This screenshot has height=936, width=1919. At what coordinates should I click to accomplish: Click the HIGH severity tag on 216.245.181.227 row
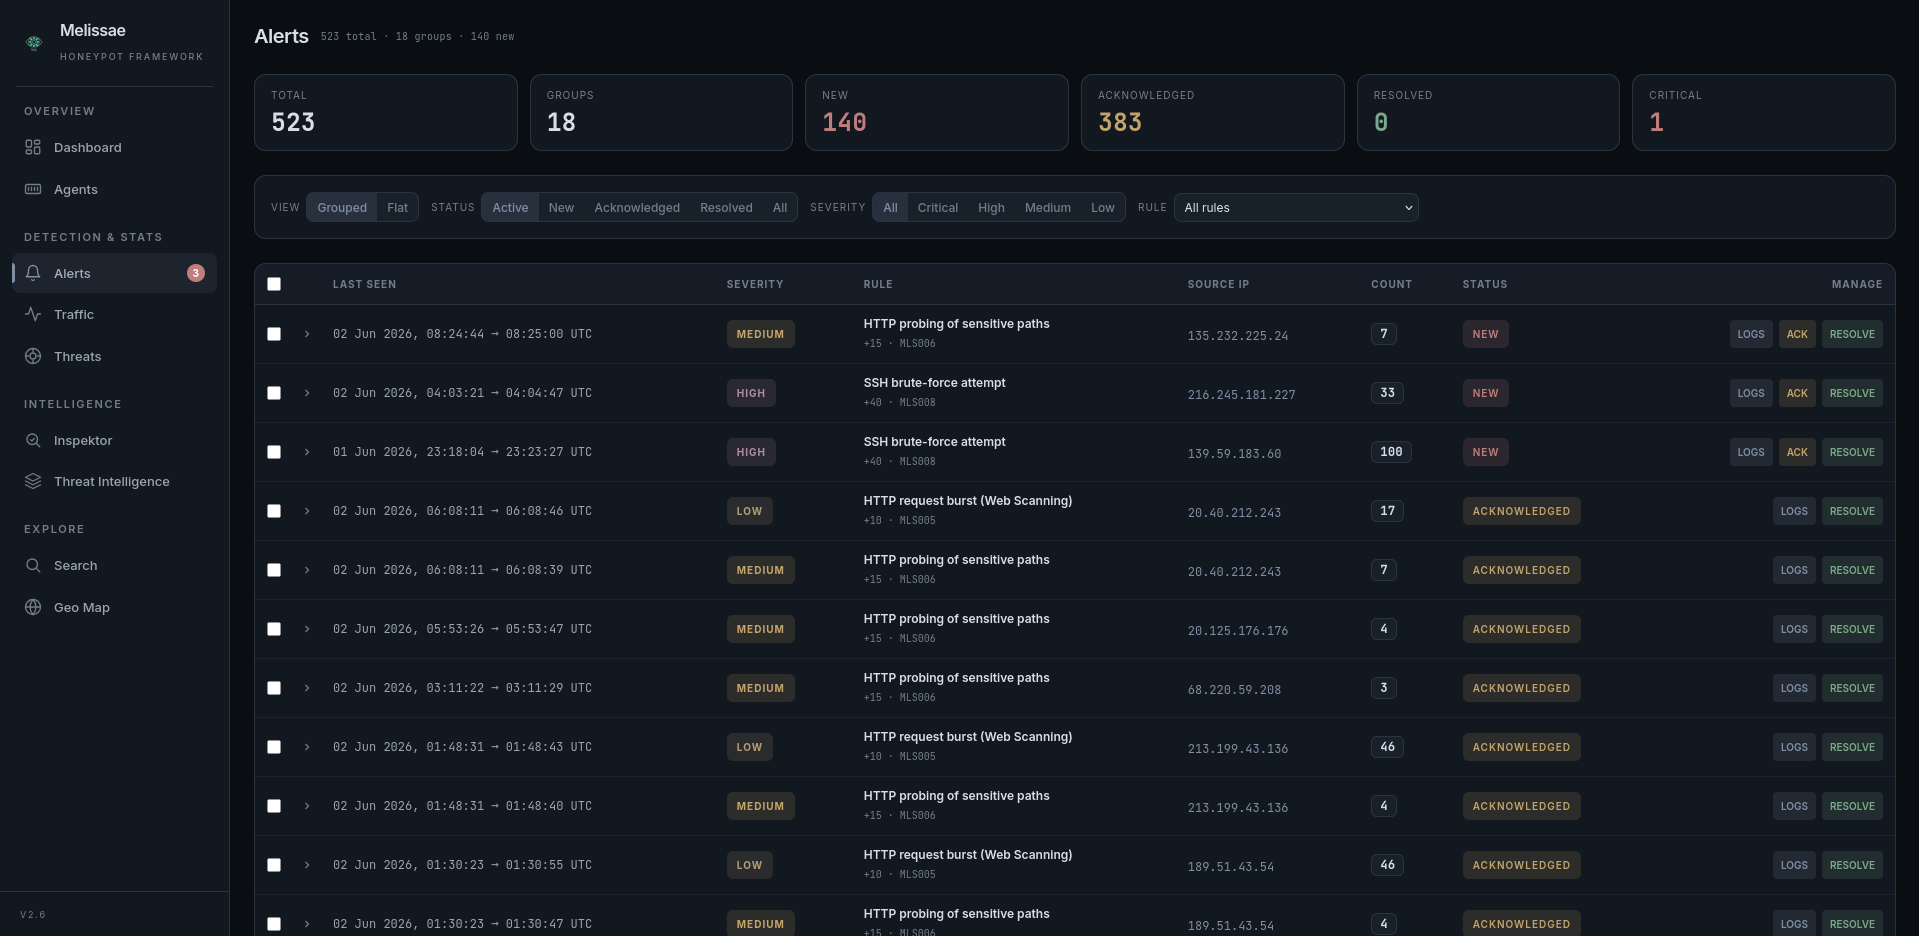[x=751, y=393]
